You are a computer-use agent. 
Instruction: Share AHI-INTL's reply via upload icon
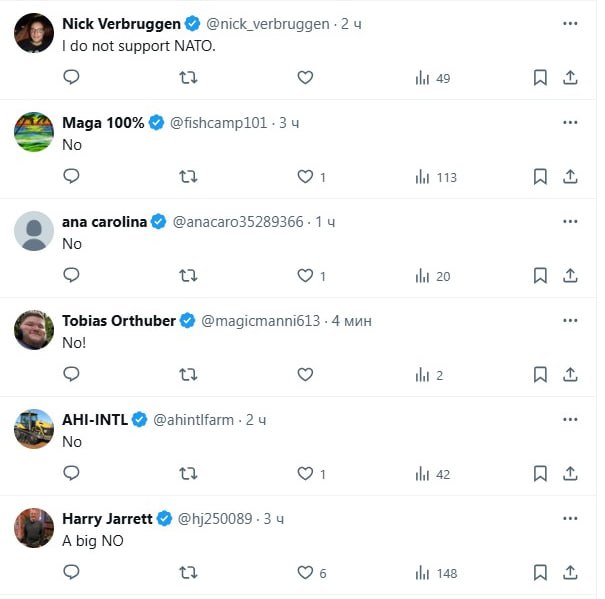click(x=570, y=474)
